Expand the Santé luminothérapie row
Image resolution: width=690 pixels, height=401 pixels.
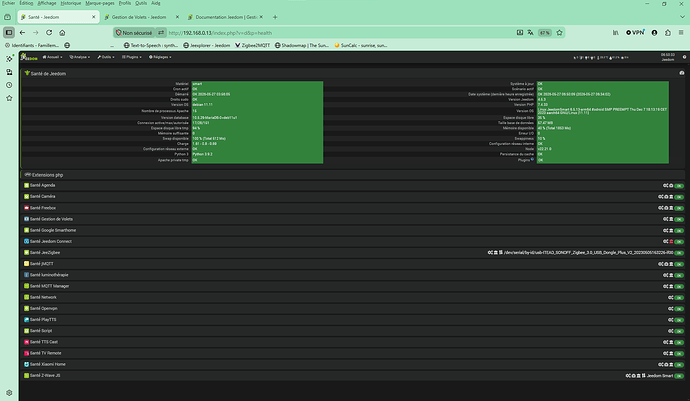pyautogui.click(x=352, y=275)
